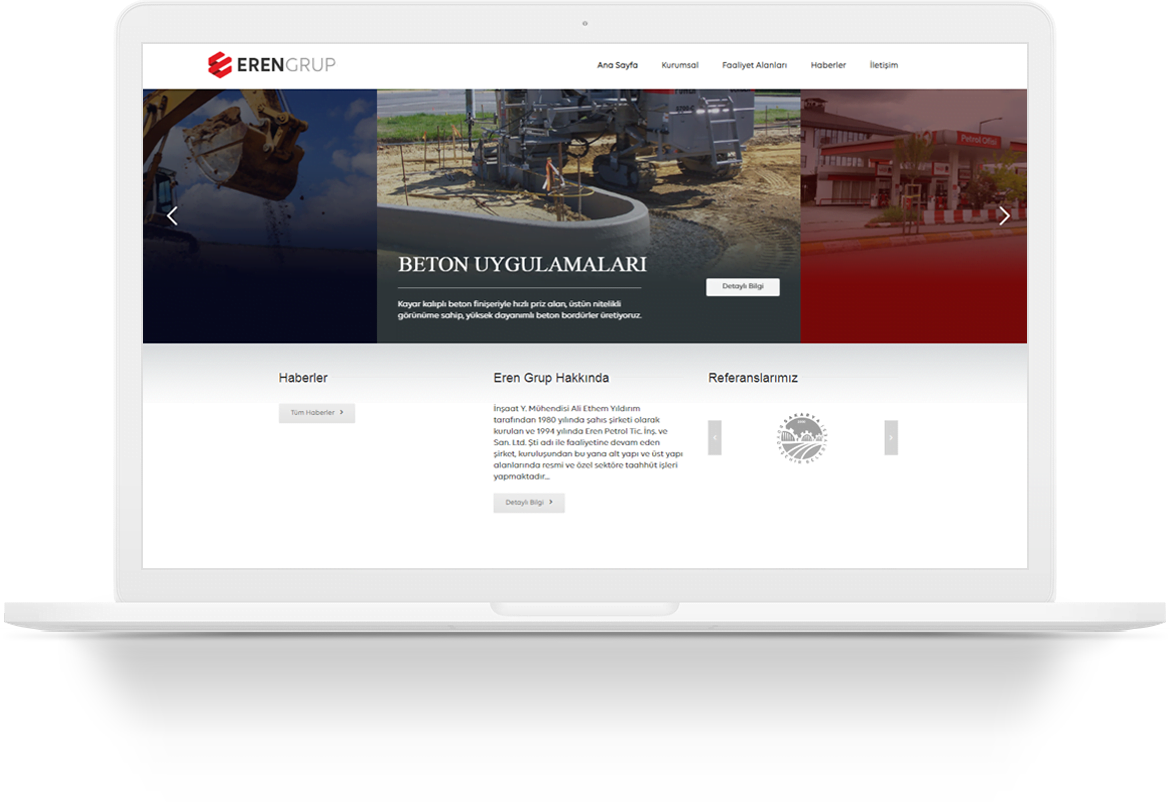
Task: Click Detaylı Bilgi button on the banner
Action: pyautogui.click(x=742, y=286)
